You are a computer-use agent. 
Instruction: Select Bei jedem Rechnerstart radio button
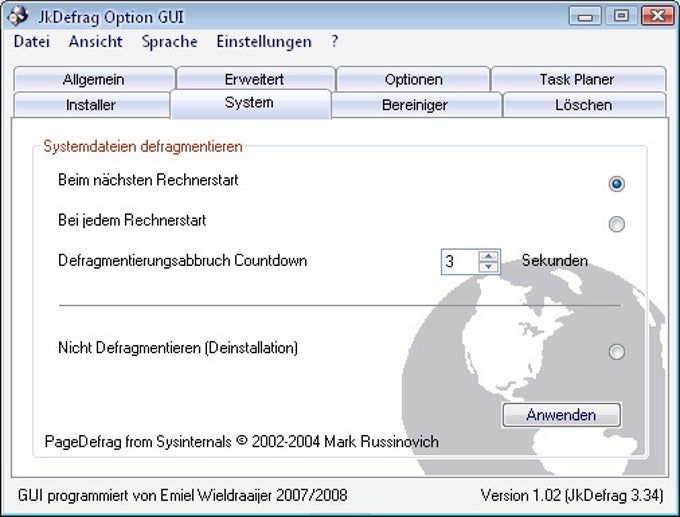616,224
